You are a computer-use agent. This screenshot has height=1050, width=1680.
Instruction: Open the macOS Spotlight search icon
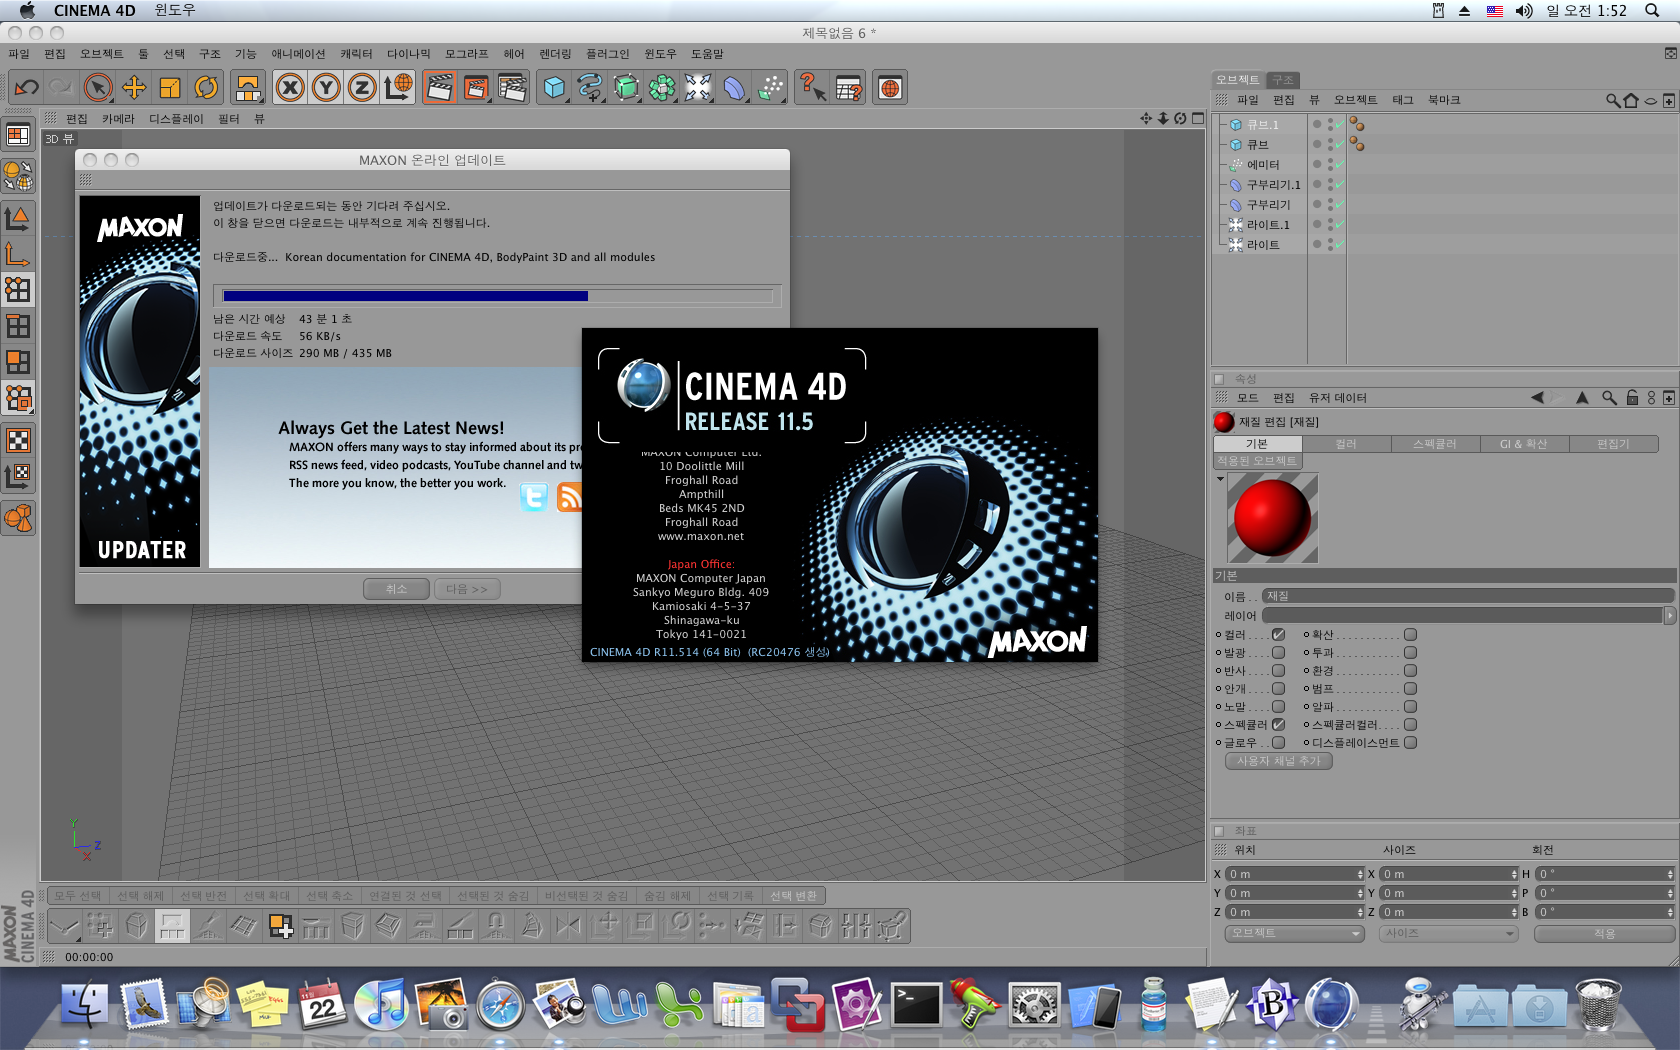coord(1652,10)
